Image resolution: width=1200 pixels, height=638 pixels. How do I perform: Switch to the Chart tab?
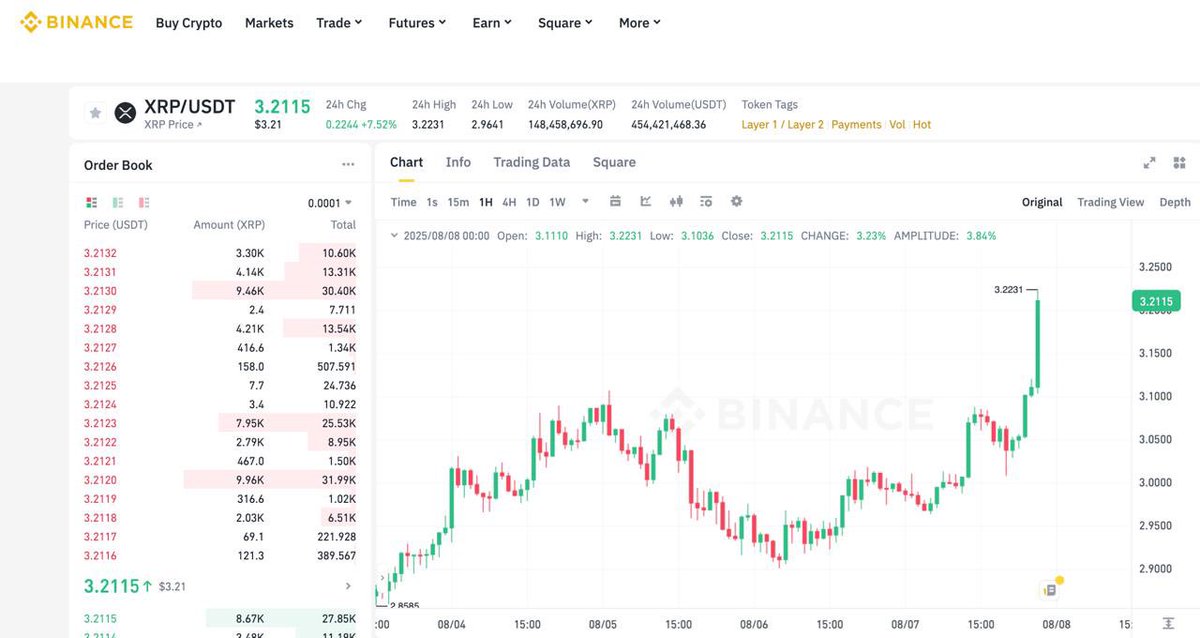(406, 162)
